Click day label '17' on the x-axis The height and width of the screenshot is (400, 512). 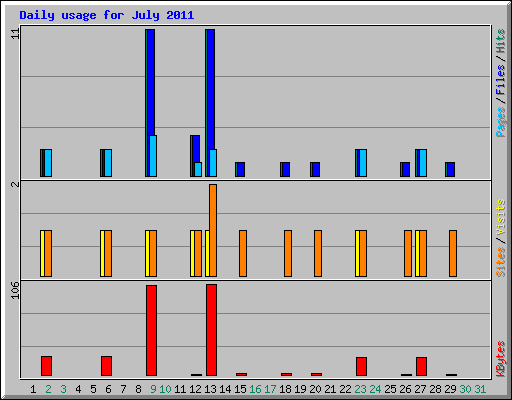pos(270,389)
